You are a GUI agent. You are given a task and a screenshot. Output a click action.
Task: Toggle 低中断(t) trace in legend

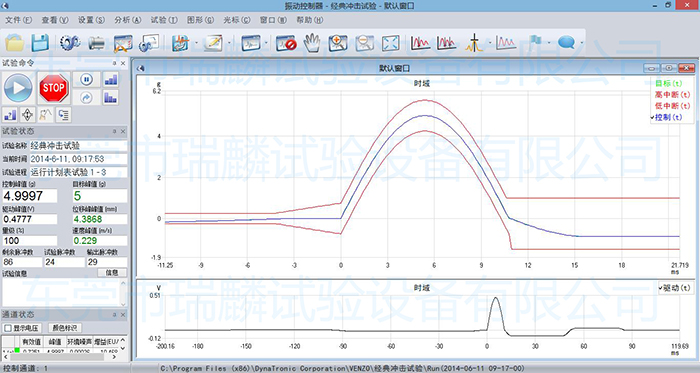pyautogui.click(x=672, y=106)
